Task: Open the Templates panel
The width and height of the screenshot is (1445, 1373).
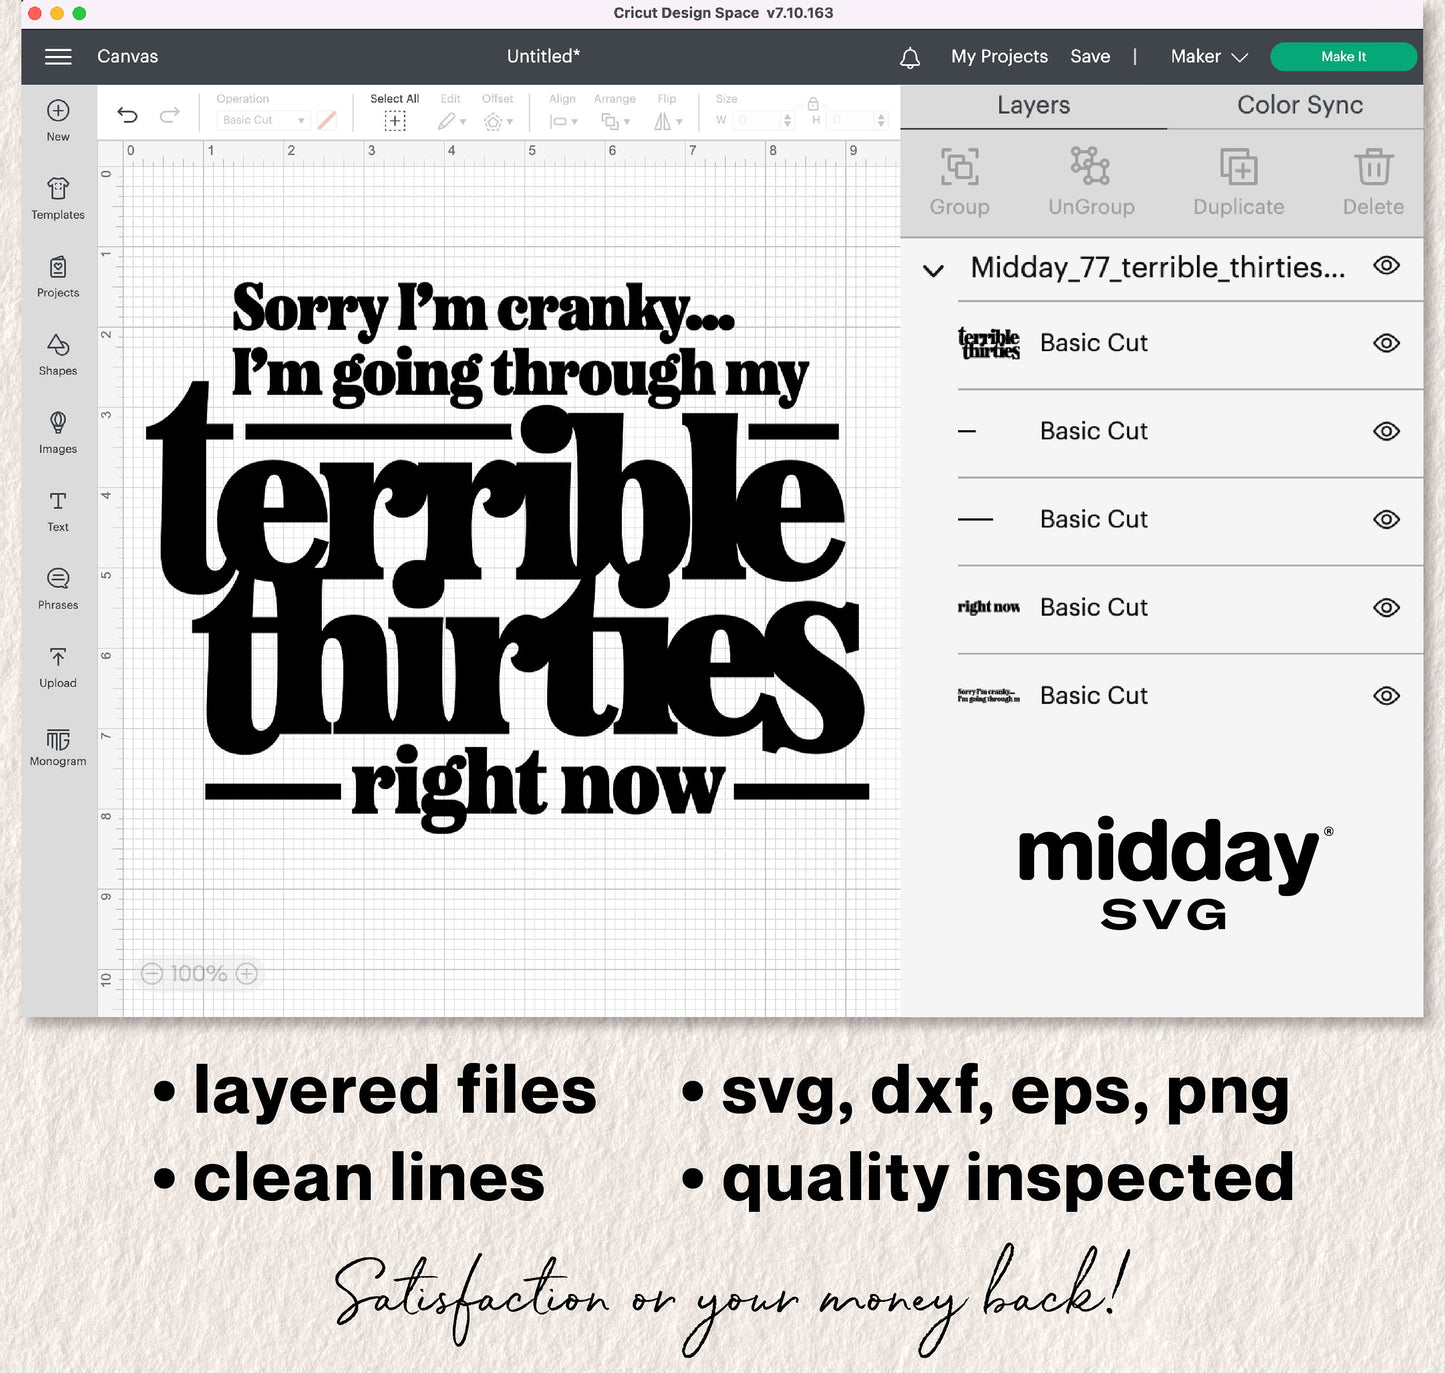Action: [58, 198]
